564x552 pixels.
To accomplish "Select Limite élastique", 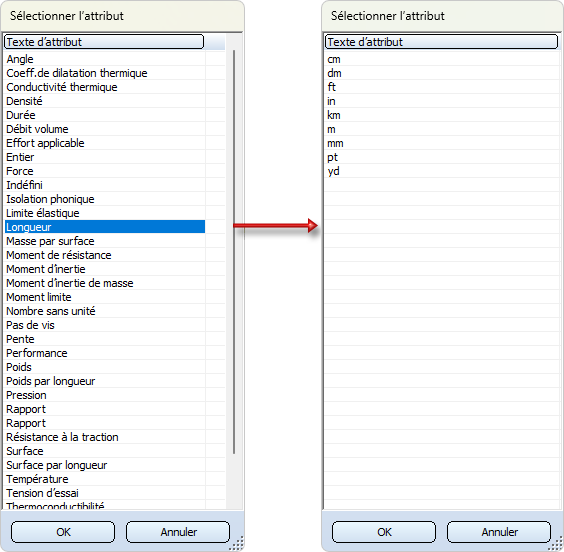I will pos(105,213).
